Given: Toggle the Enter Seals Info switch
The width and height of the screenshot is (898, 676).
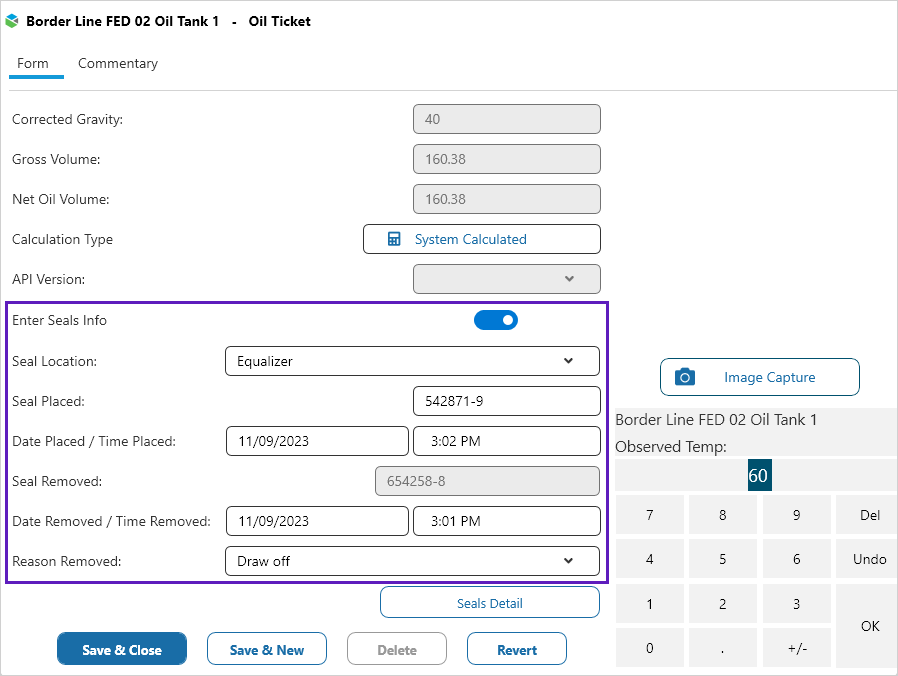Looking at the screenshot, I should (x=496, y=320).
